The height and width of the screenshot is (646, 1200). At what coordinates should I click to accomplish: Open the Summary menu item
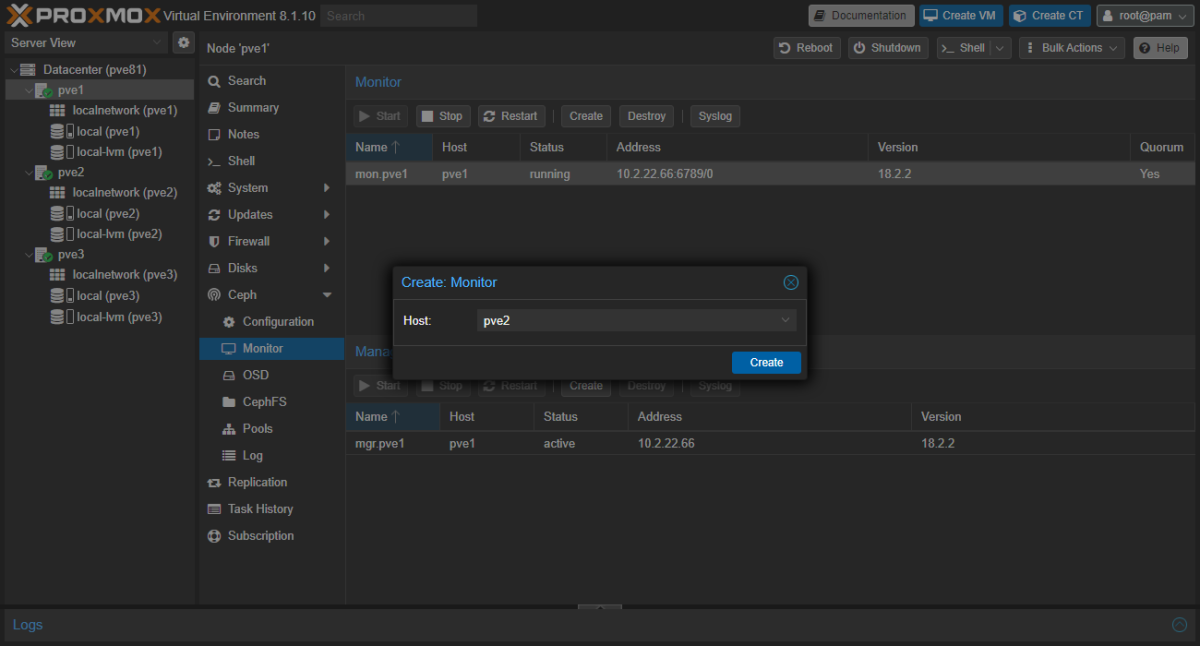(271, 108)
